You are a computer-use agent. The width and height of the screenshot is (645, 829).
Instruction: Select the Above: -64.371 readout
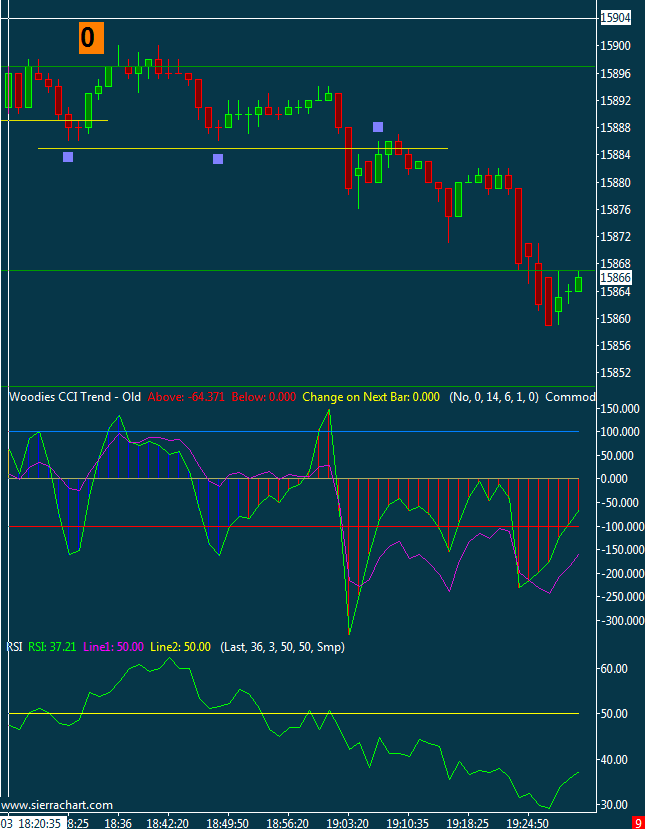[x=187, y=397]
